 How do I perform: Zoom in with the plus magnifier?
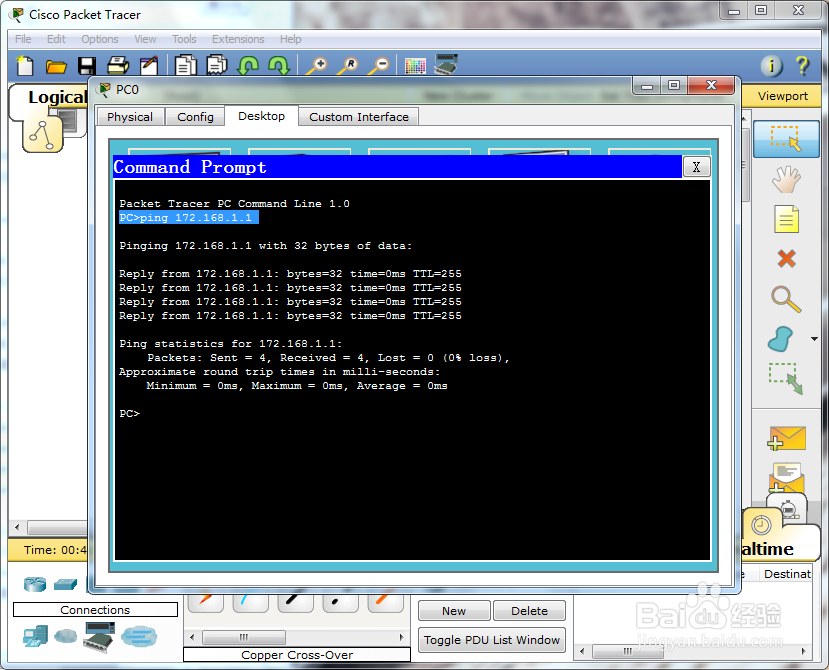click(317, 66)
